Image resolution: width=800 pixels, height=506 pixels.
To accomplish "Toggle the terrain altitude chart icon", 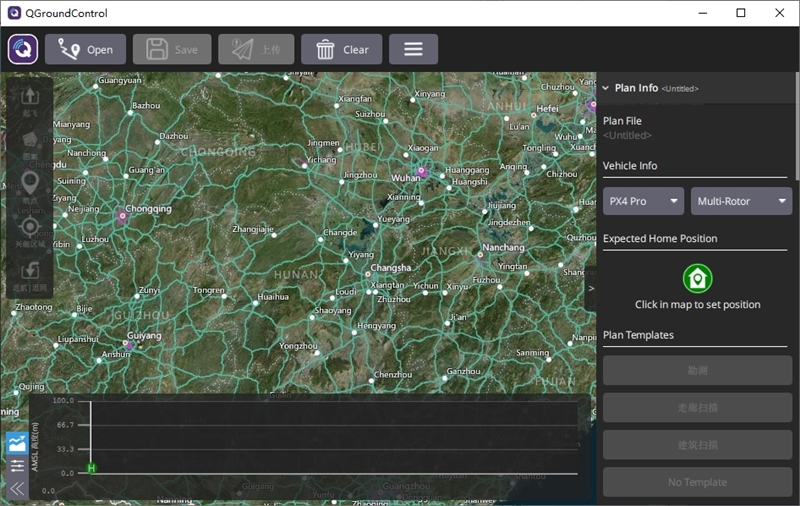I will (x=17, y=443).
